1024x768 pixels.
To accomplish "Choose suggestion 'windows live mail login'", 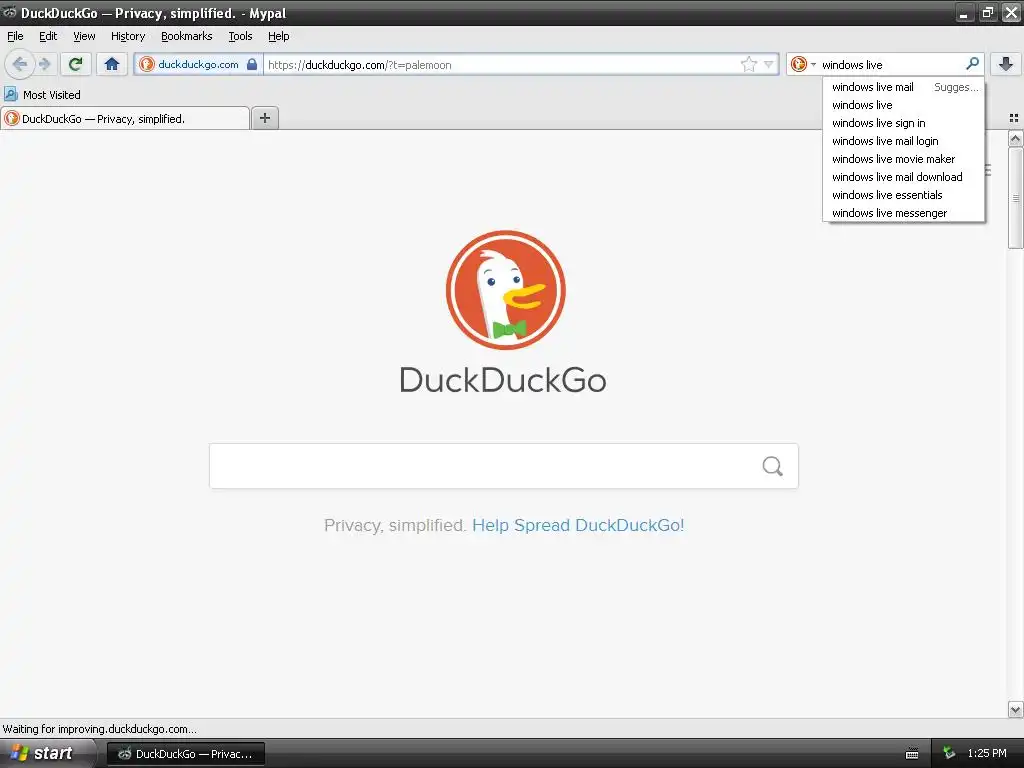I will pyautogui.click(x=904, y=141).
